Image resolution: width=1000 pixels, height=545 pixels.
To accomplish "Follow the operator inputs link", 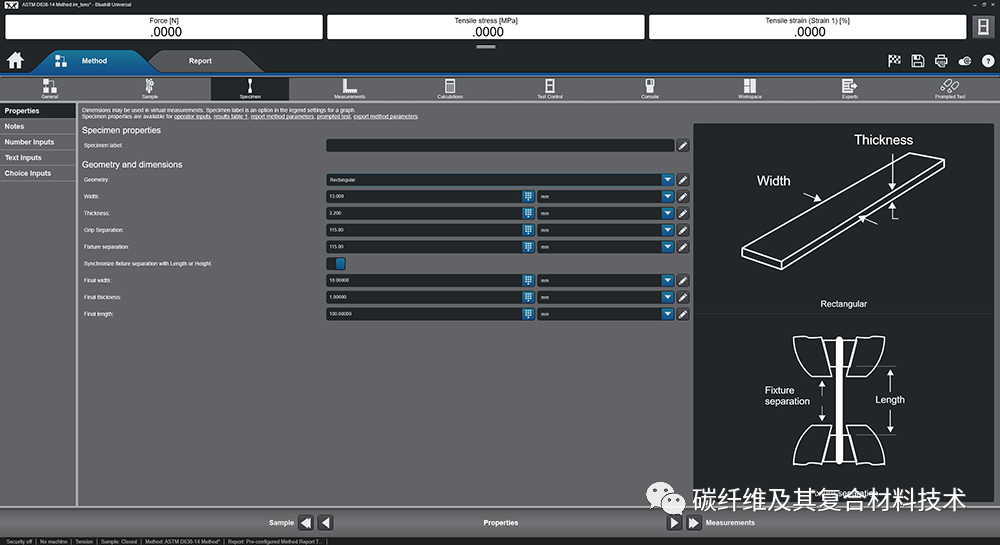I will [192, 117].
